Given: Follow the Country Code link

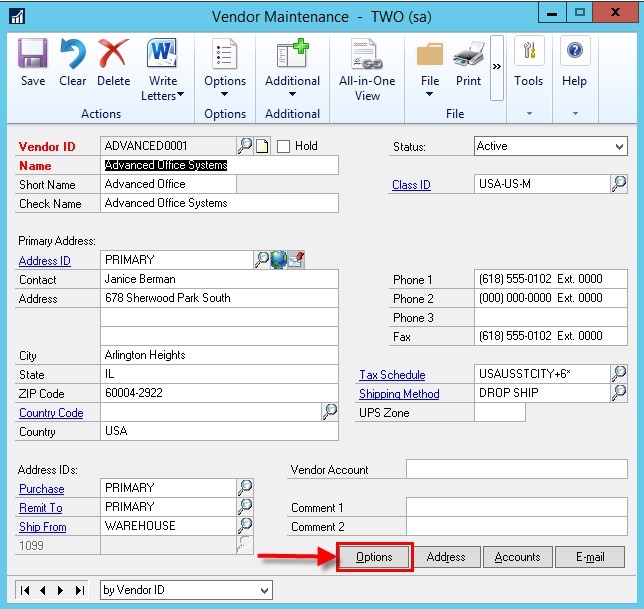Looking at the screenshot, I should (x=51, y=413).
